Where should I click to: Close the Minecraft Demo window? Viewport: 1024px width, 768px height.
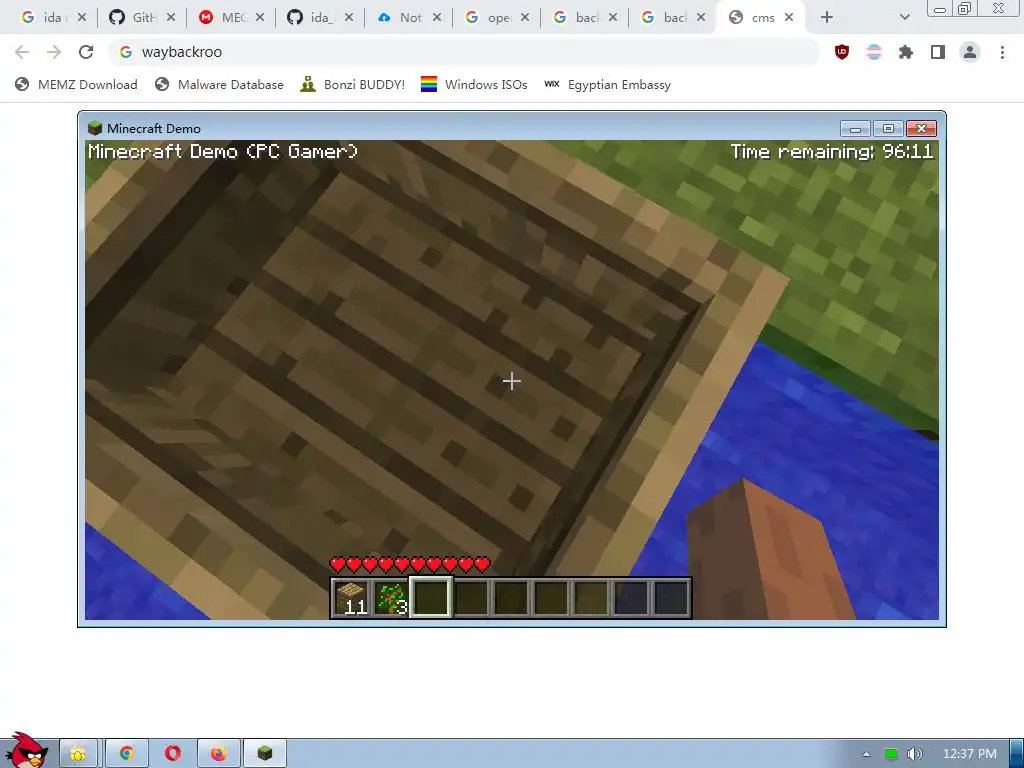(x=921, y=129)
